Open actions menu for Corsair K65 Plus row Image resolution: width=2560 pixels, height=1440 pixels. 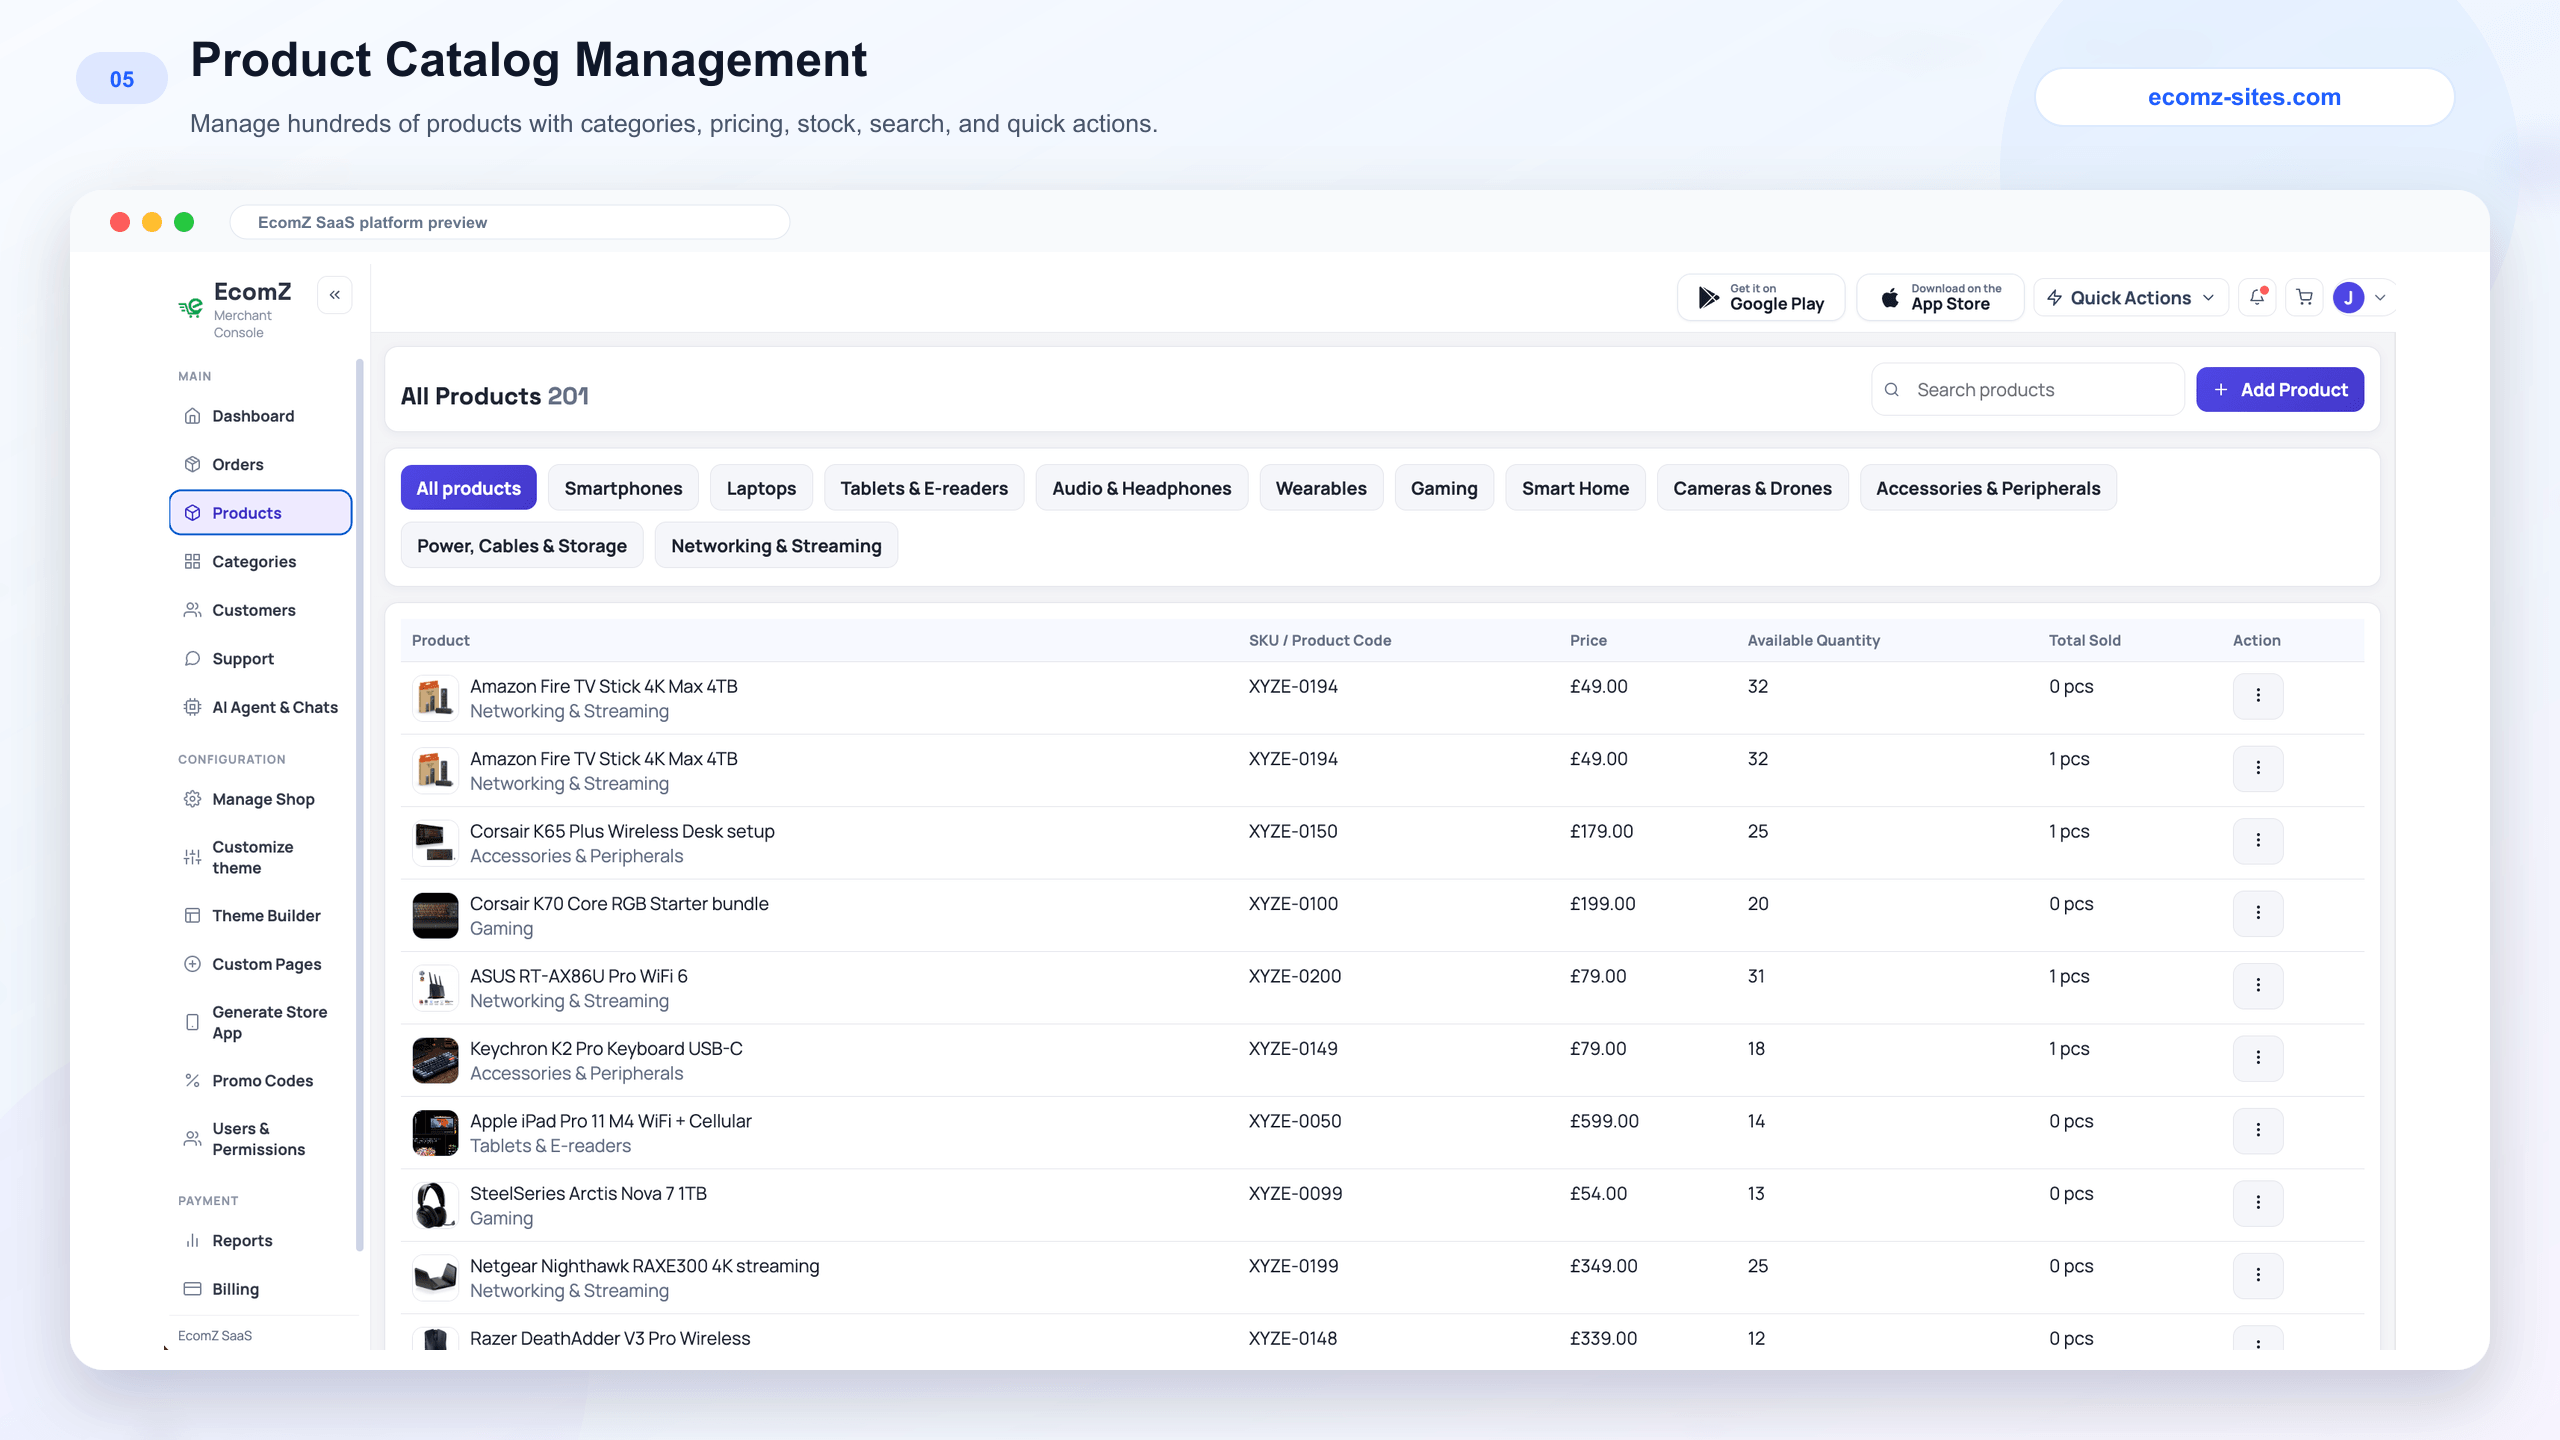click(x=2258, y=841)
